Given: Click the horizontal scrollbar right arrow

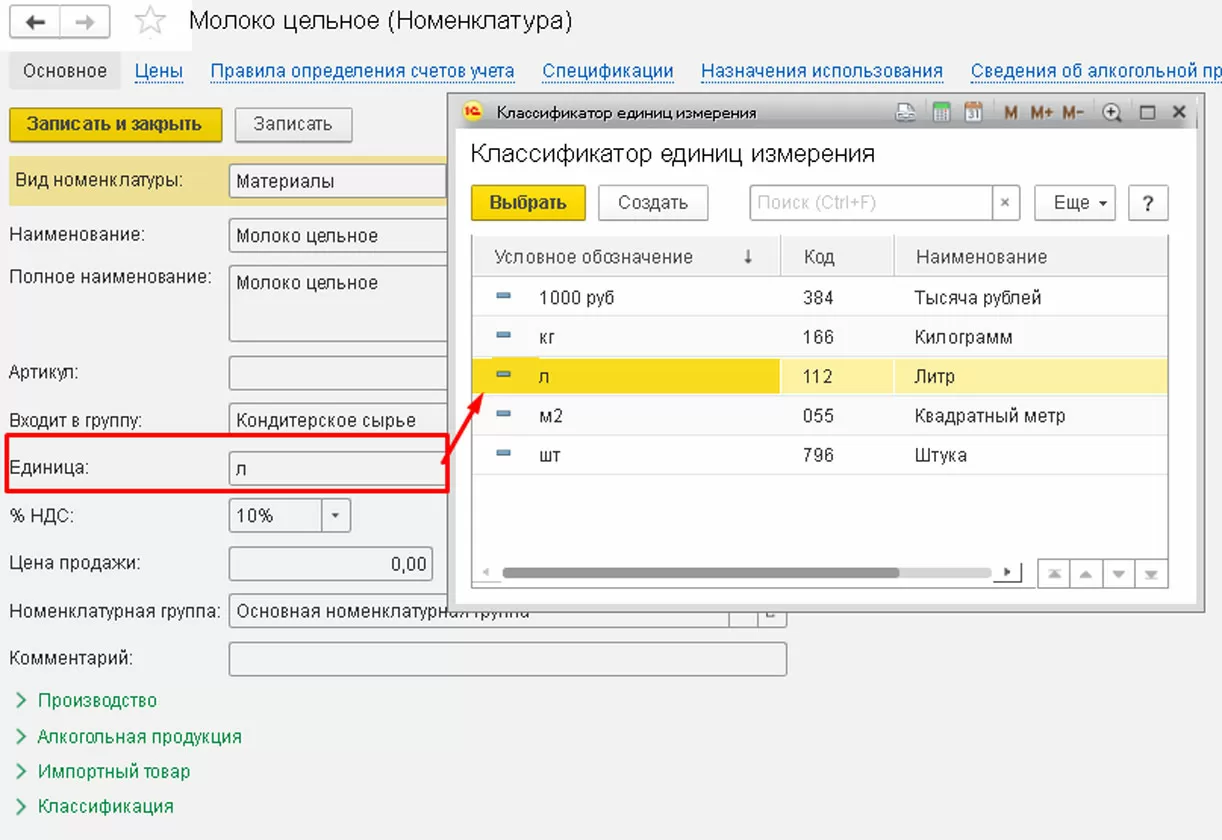Looking at the screenshot, I should coord(1008,573).
